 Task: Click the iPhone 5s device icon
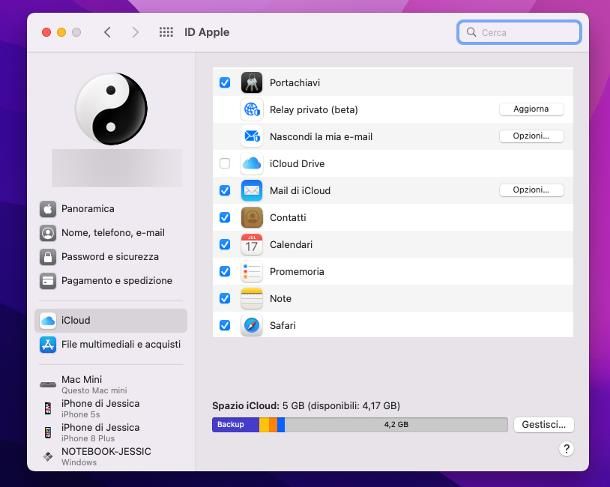pyautogui.click(x=48, y=408)
